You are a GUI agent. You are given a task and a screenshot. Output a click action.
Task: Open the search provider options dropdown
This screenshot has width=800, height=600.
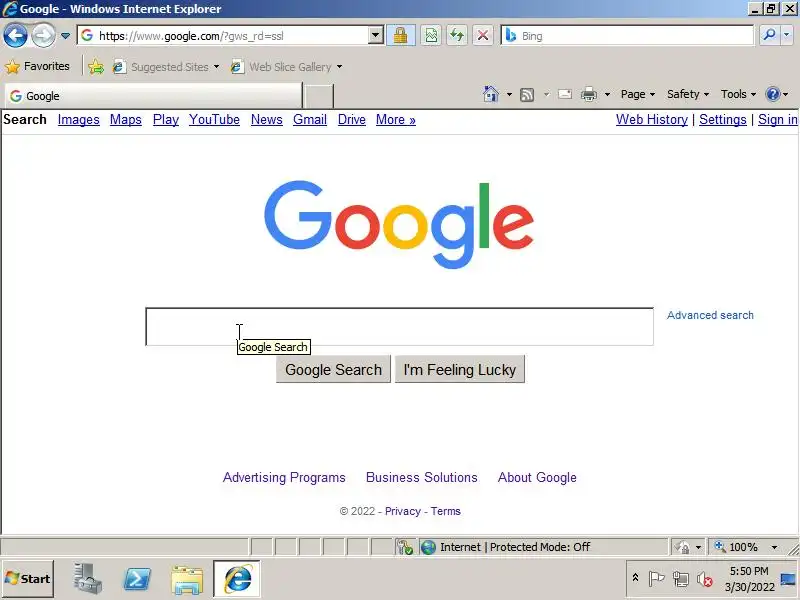[786, 35]
